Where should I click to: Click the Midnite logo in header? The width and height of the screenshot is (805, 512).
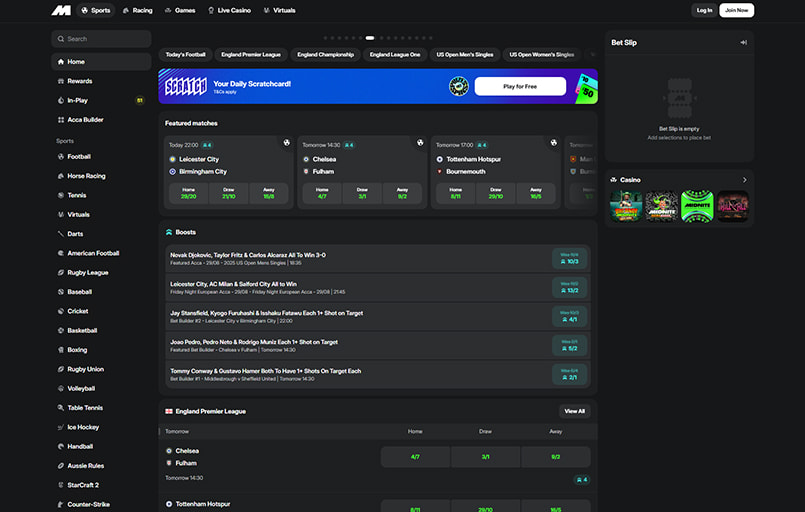point(61,10)
